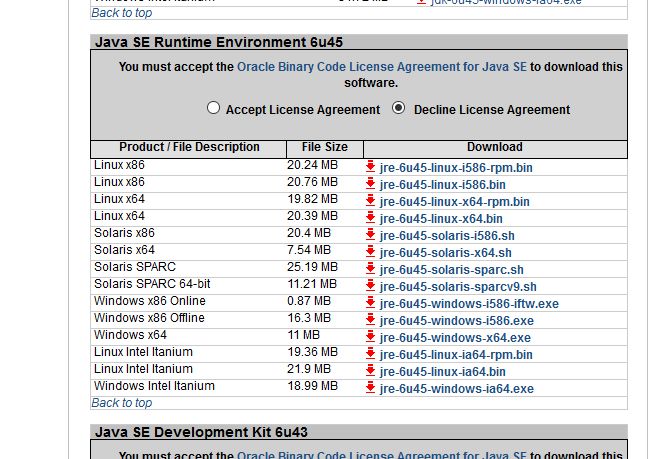663x459 pixels.
Task: Click download arrow icon for jre-6u45-windows-i586-iftw.exe
Action: click(370, 302)
